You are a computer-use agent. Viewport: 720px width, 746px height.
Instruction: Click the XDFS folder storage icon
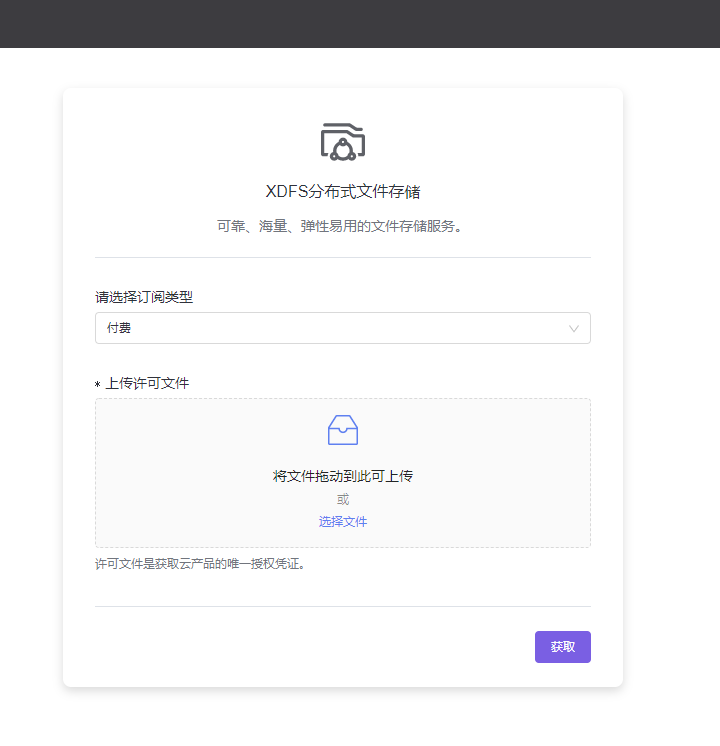click(342, 141)
